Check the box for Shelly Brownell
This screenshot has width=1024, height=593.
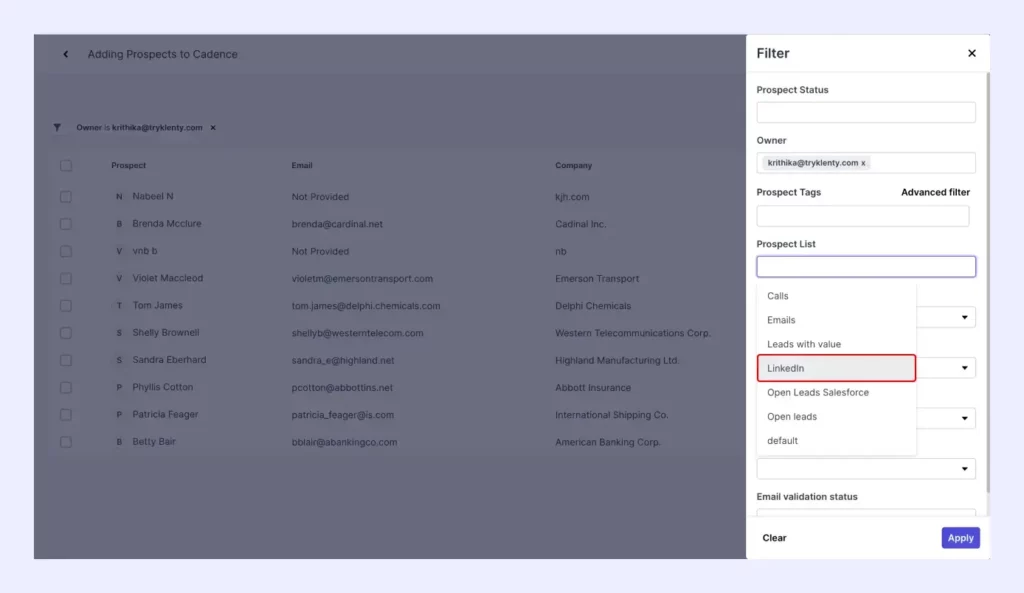(66, 333)
